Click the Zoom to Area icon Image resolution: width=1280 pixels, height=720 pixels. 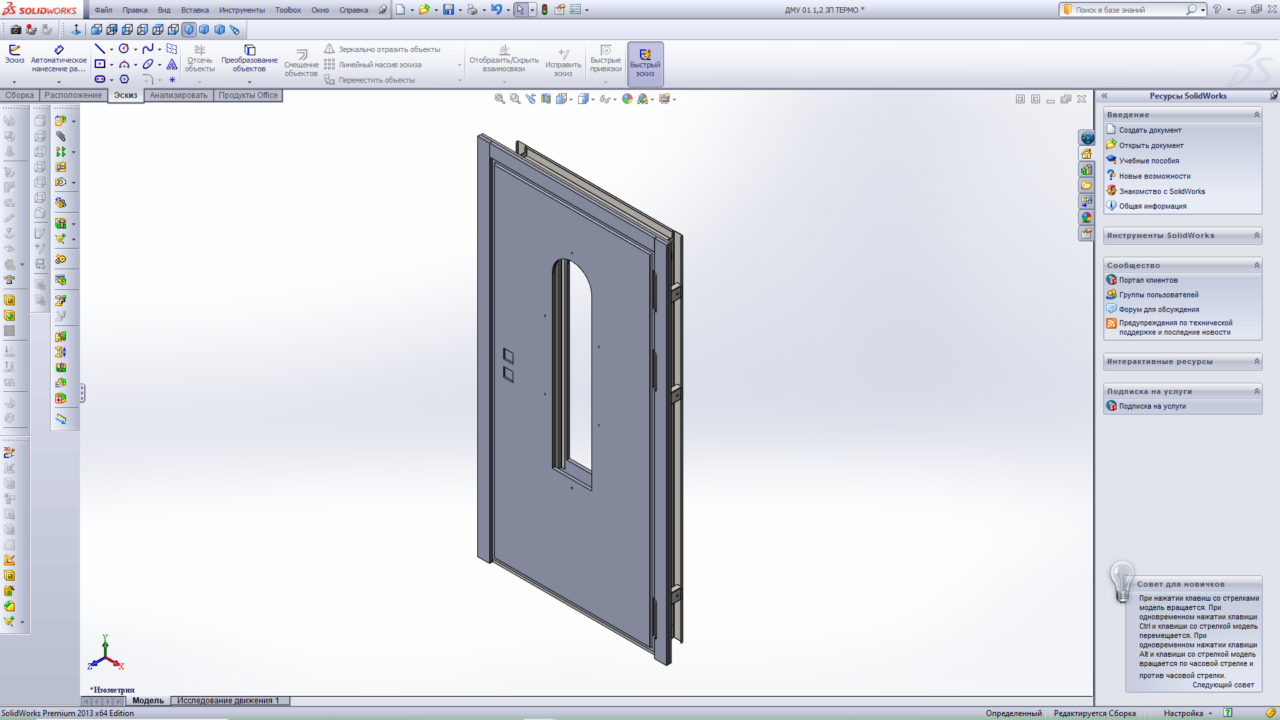tap(515, 98)
